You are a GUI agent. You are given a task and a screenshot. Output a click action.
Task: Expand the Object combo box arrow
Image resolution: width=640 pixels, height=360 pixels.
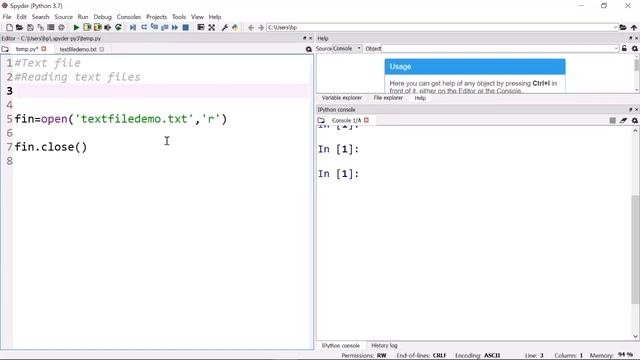(x=616, y=49)
